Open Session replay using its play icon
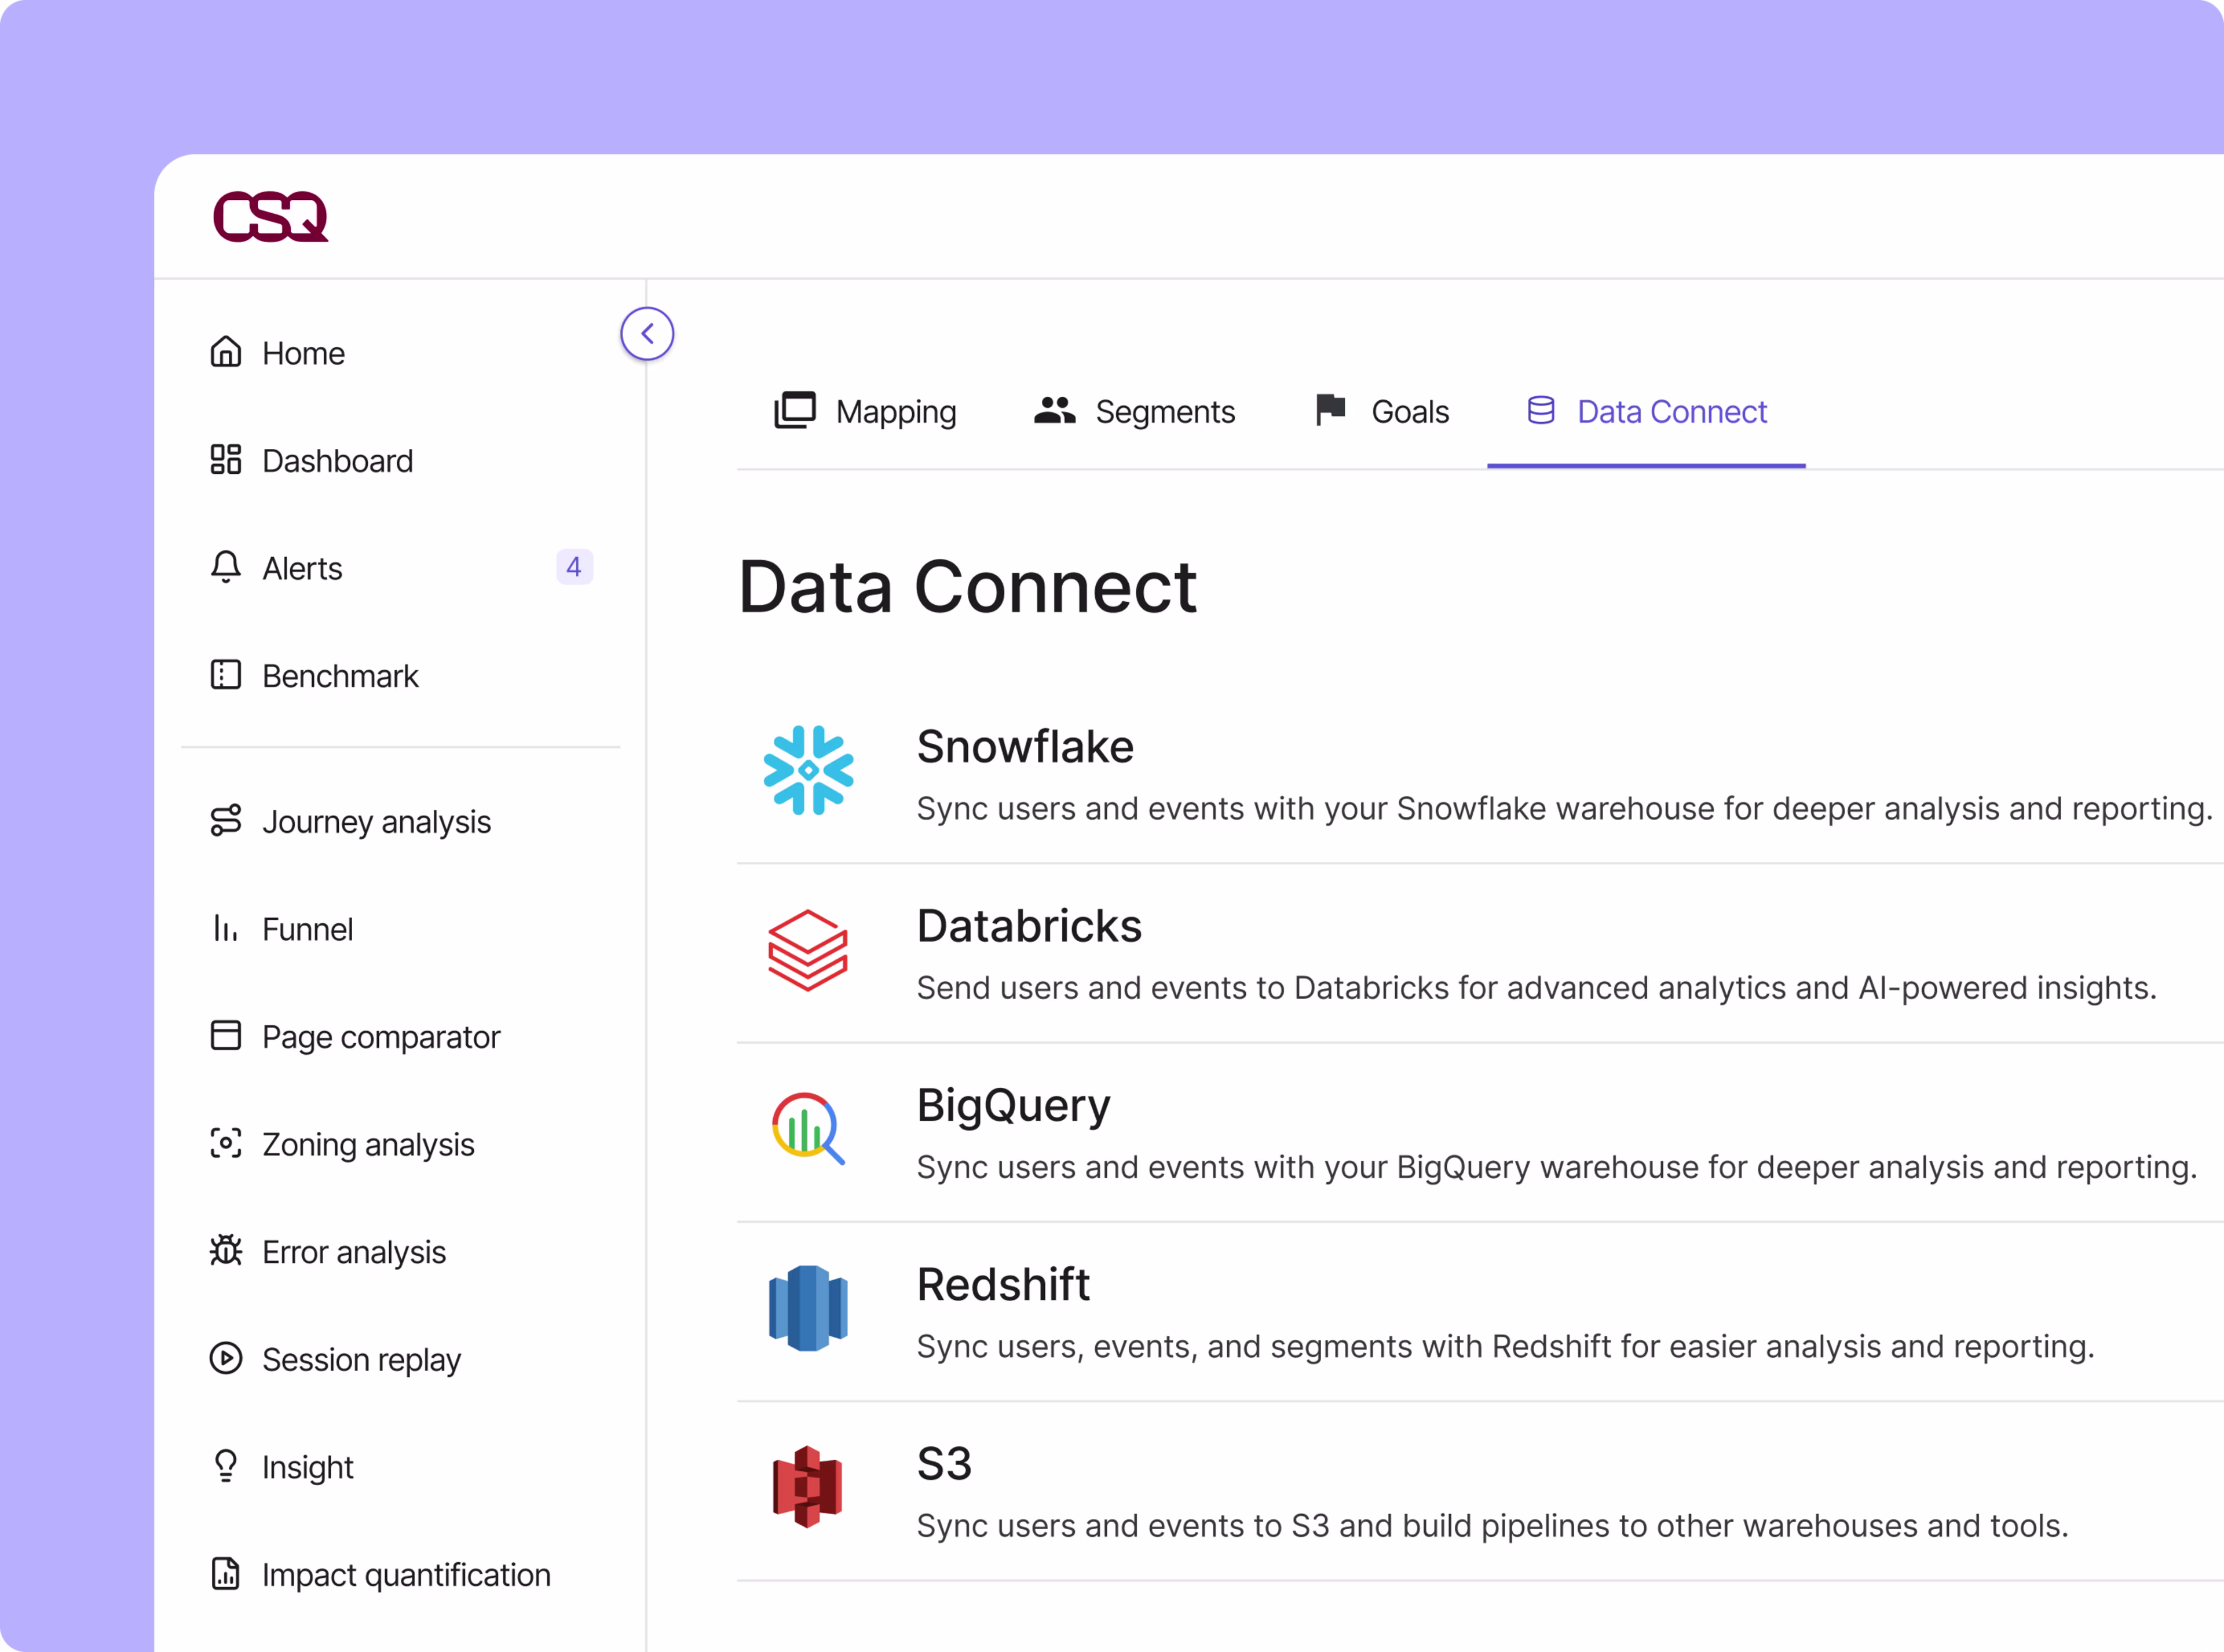The height and width of the screenshot is (1652, 2224). [x=226, y=1359]
